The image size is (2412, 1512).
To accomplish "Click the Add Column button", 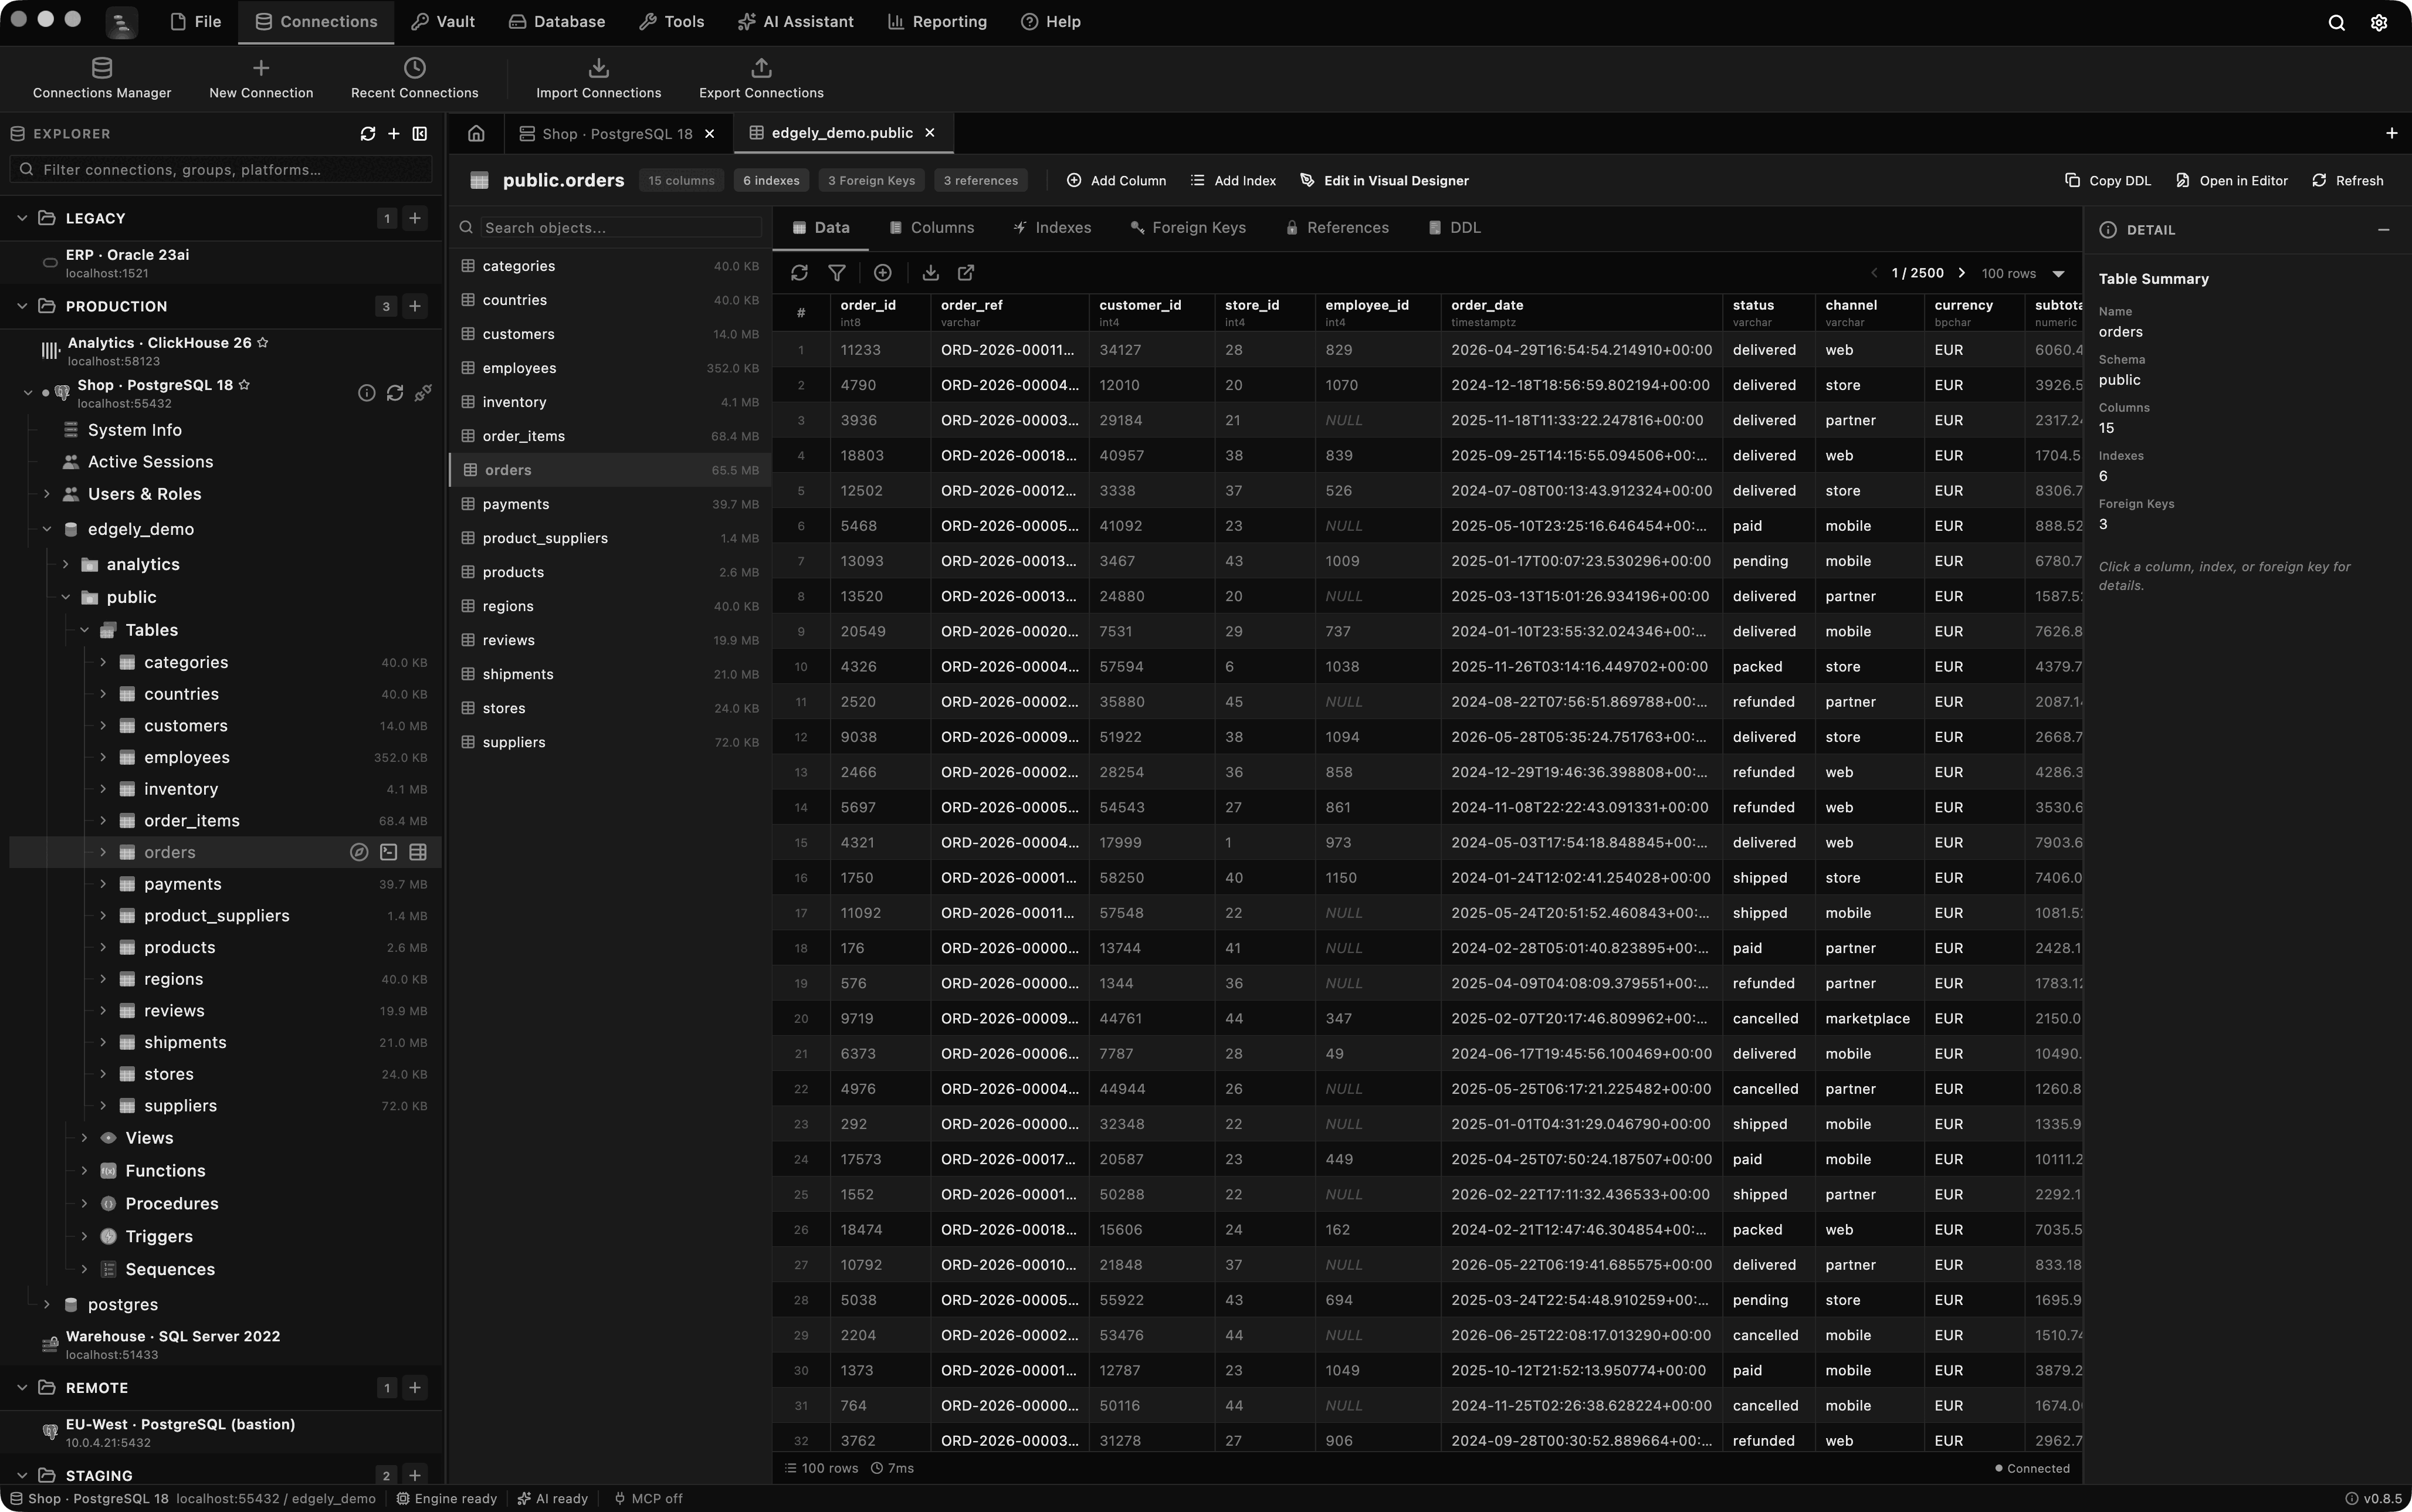I will pos(1116,181).
